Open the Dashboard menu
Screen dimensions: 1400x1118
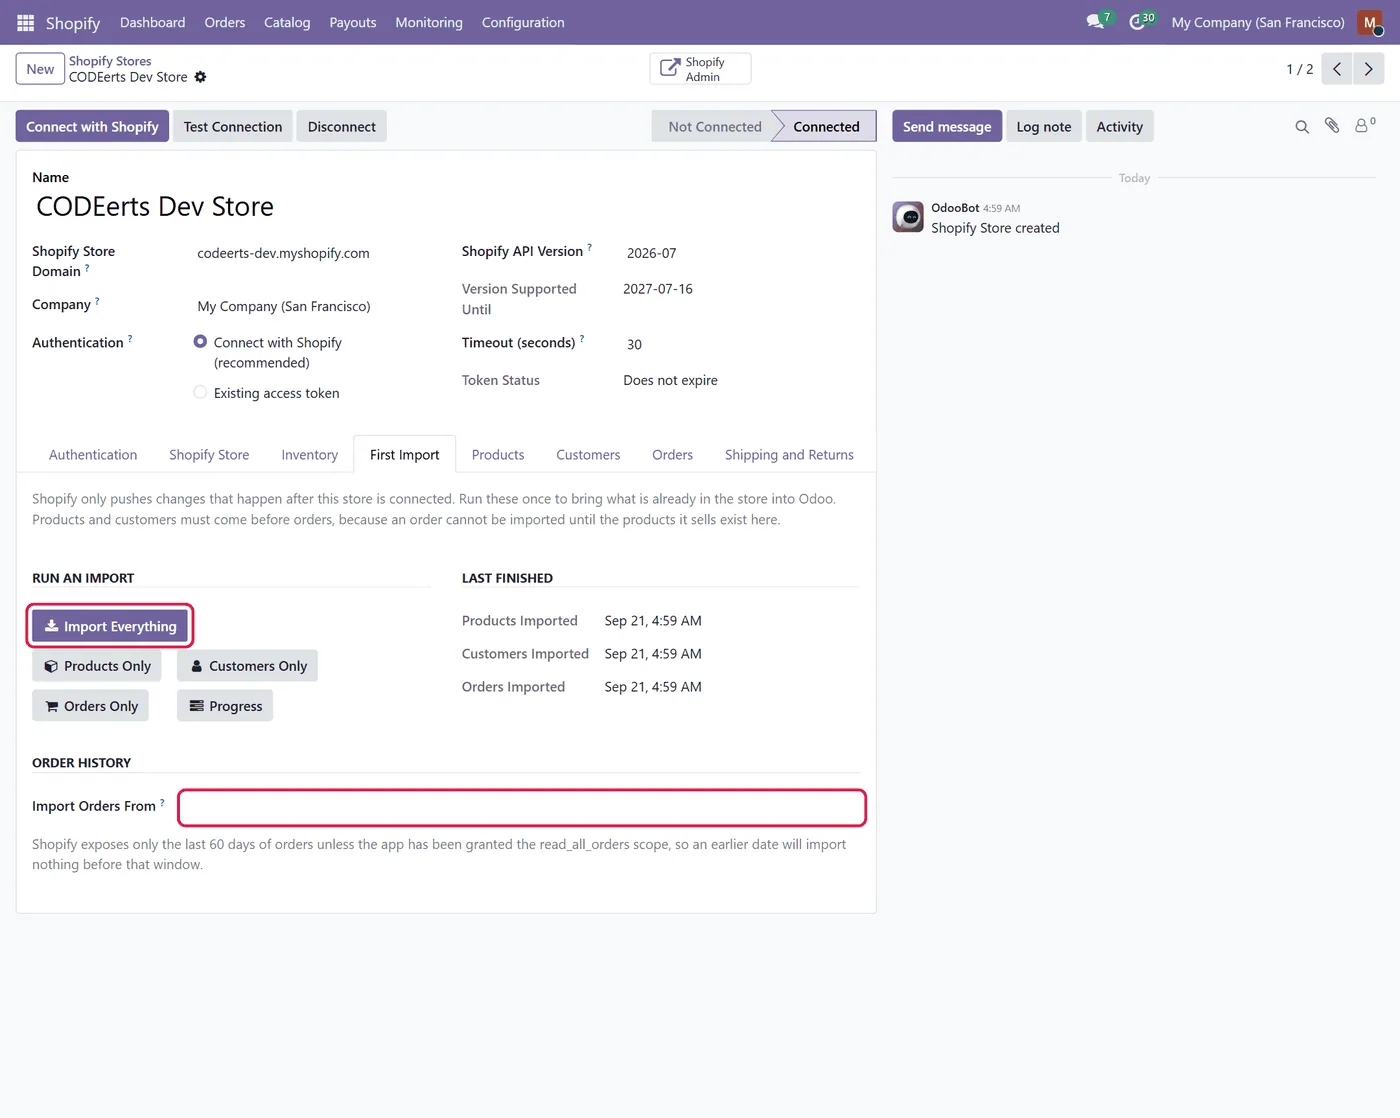[152, 22]
